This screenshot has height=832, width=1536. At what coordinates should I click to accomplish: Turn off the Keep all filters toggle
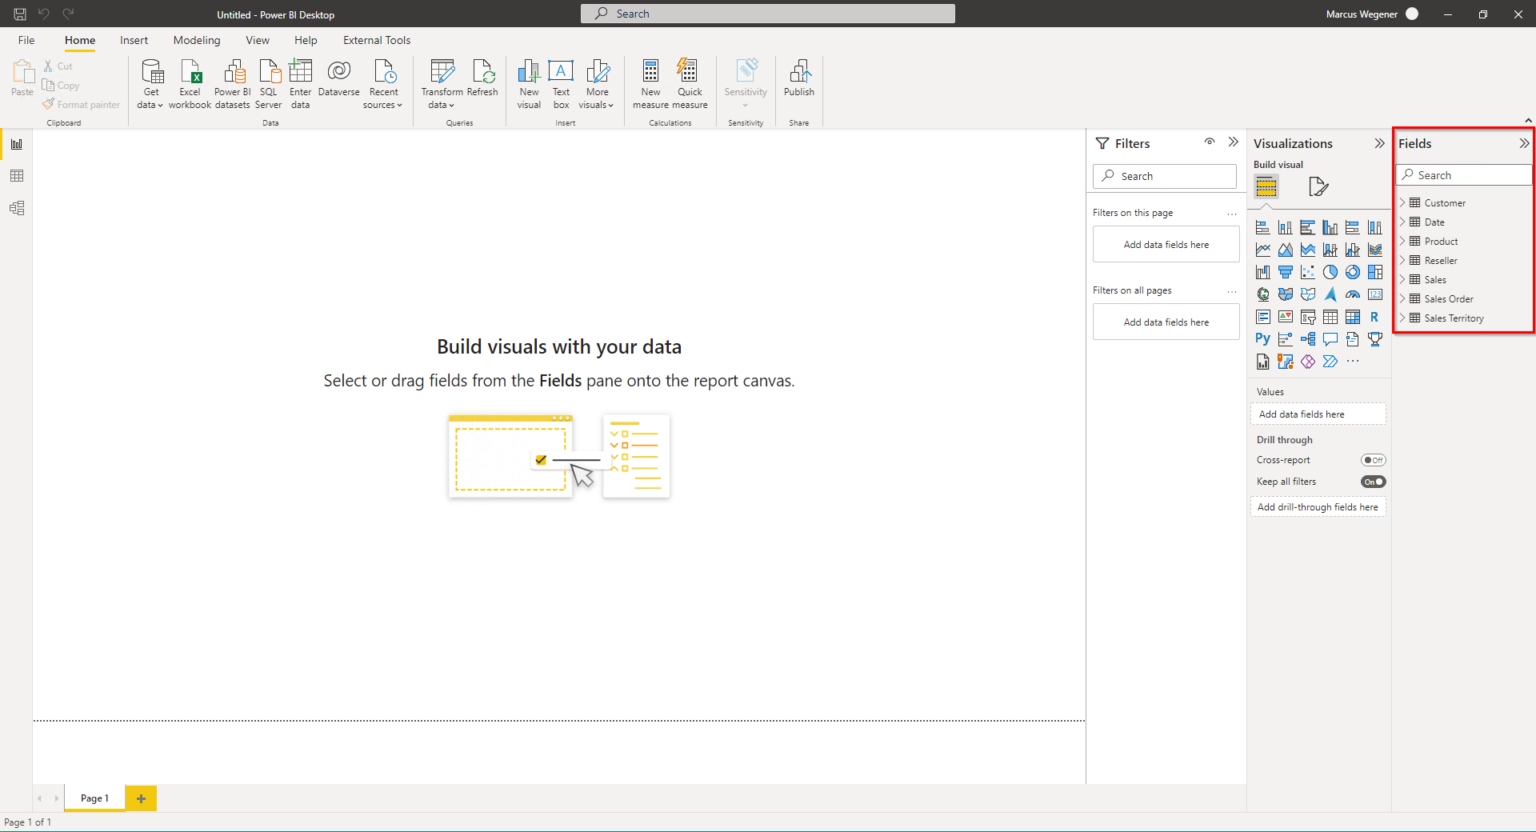1372,481
